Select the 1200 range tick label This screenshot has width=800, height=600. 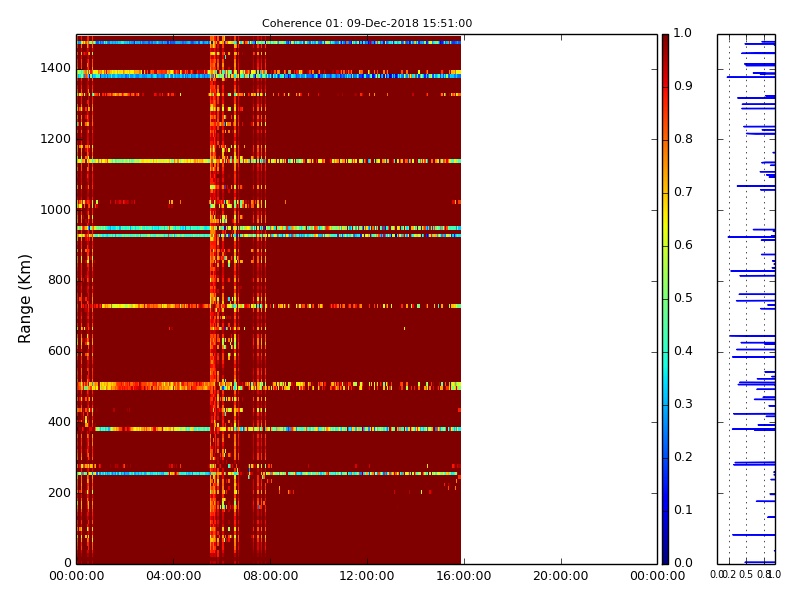coord(56,139)
